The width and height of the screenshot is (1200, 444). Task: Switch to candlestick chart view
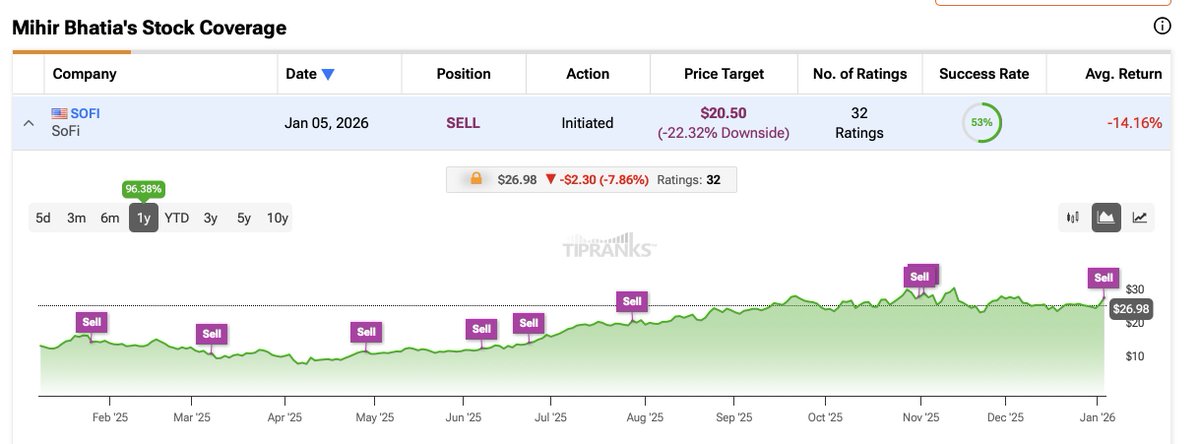point(1073,217)
